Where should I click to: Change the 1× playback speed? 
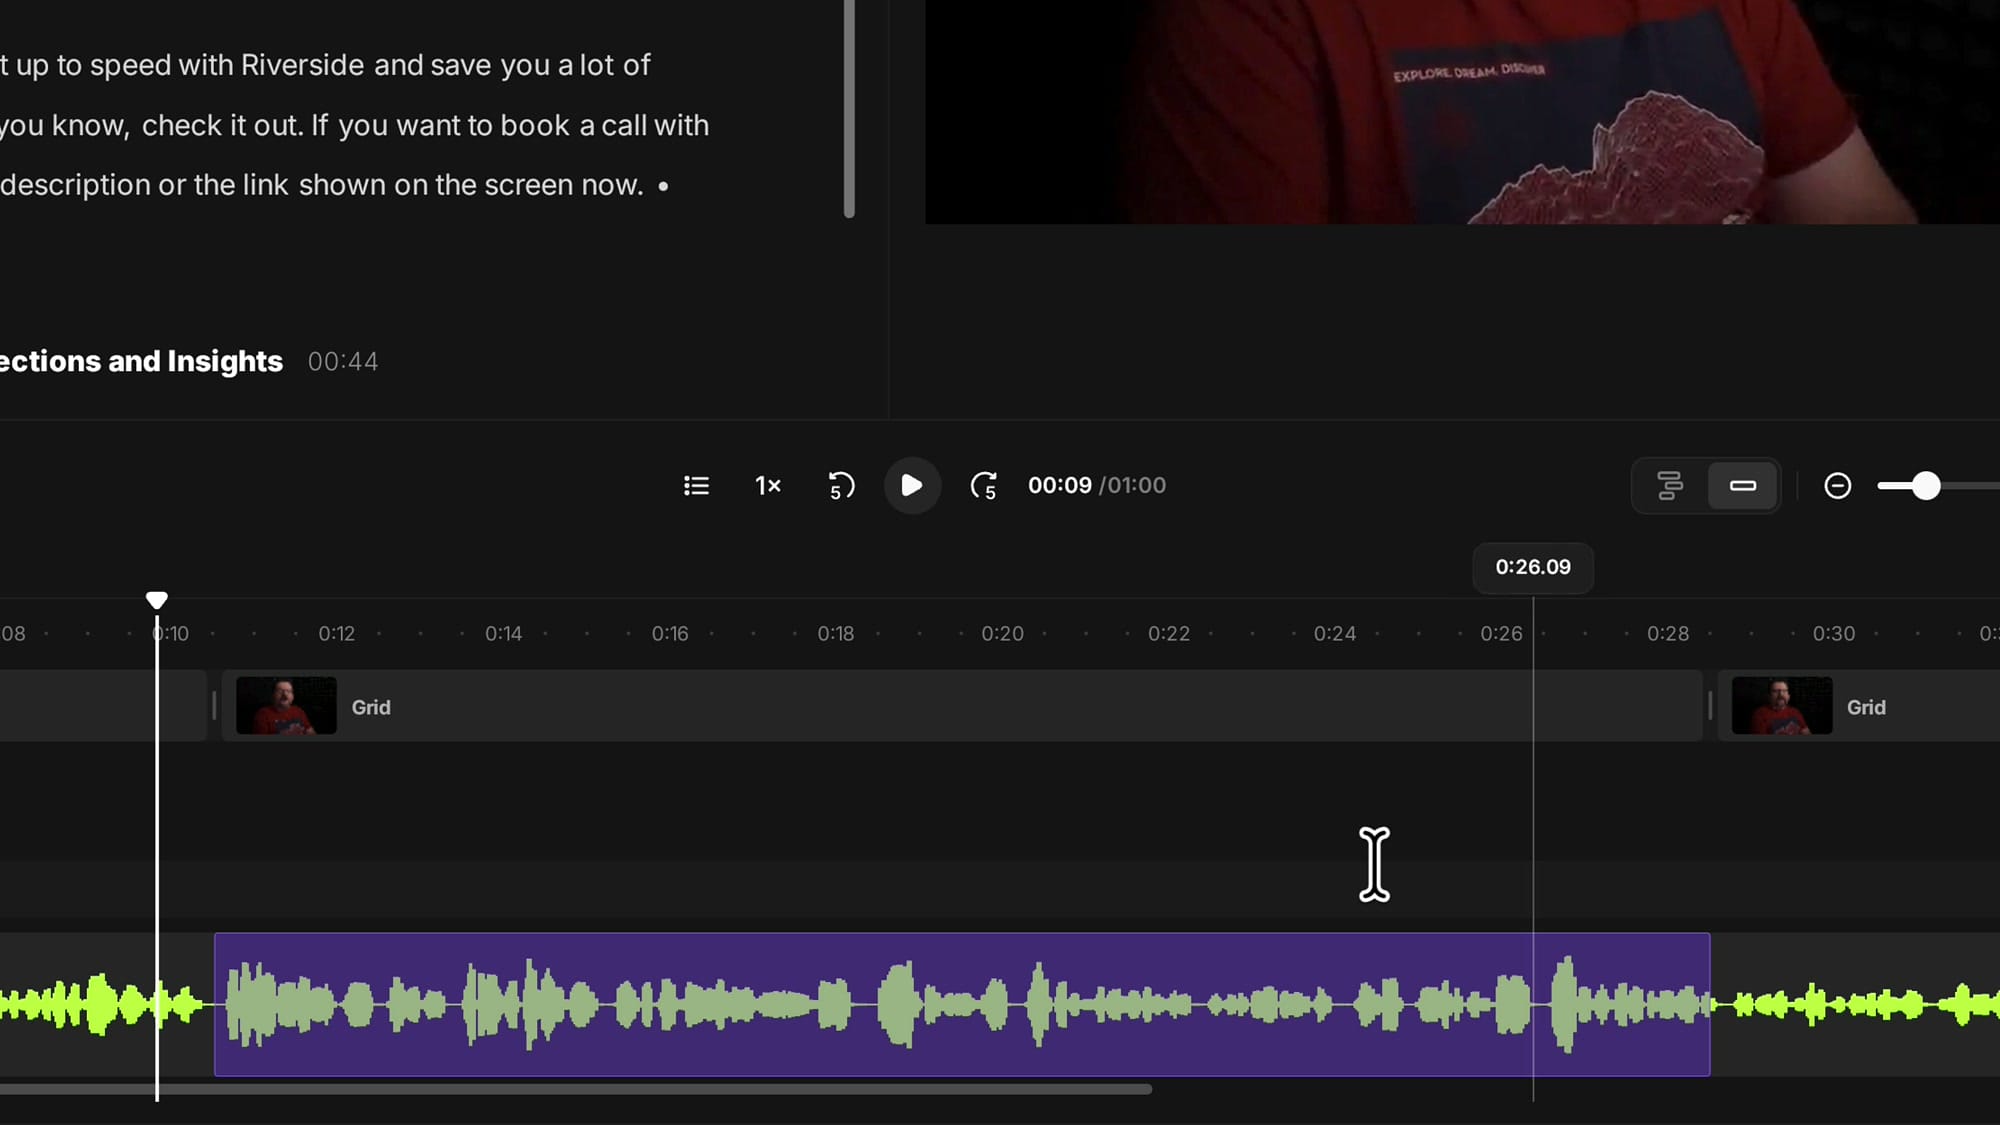[768, 486]
